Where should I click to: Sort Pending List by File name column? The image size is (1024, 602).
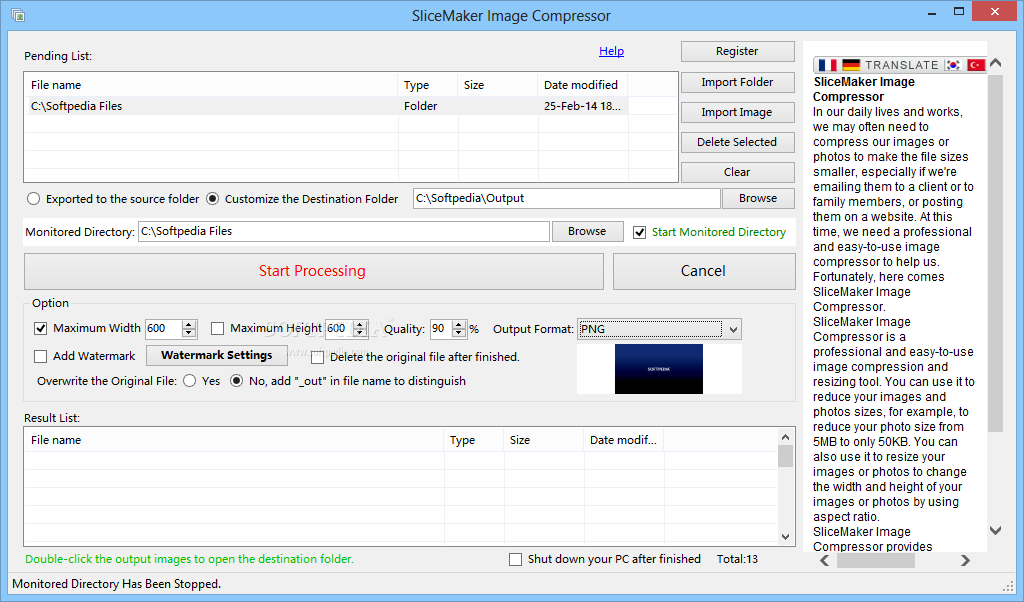point(211,85)
